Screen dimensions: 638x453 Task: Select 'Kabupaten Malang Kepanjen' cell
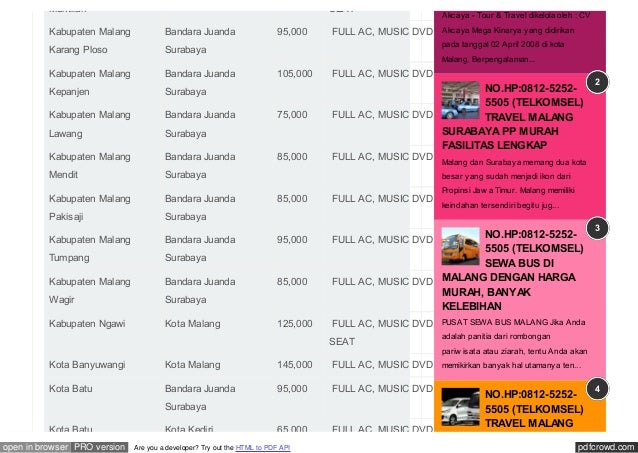90,83
